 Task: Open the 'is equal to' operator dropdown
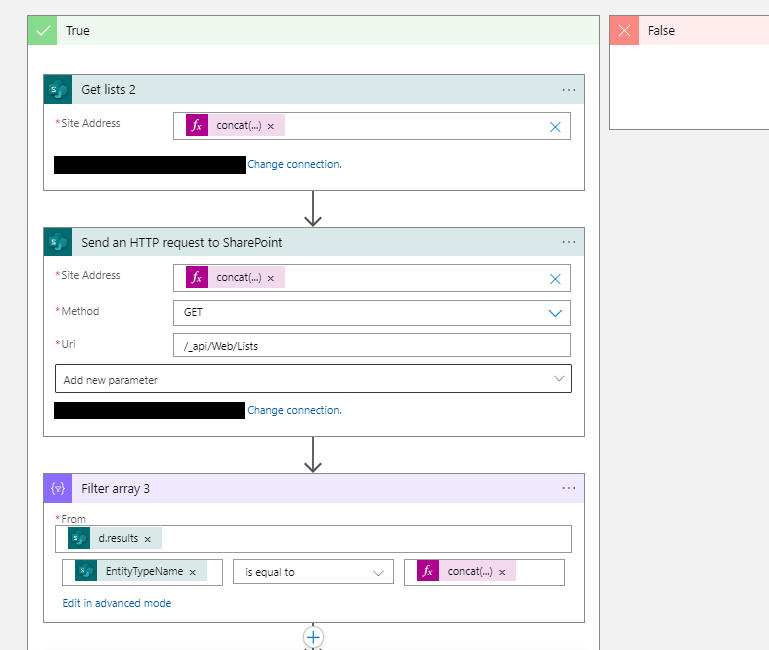(x=313, y=572)
